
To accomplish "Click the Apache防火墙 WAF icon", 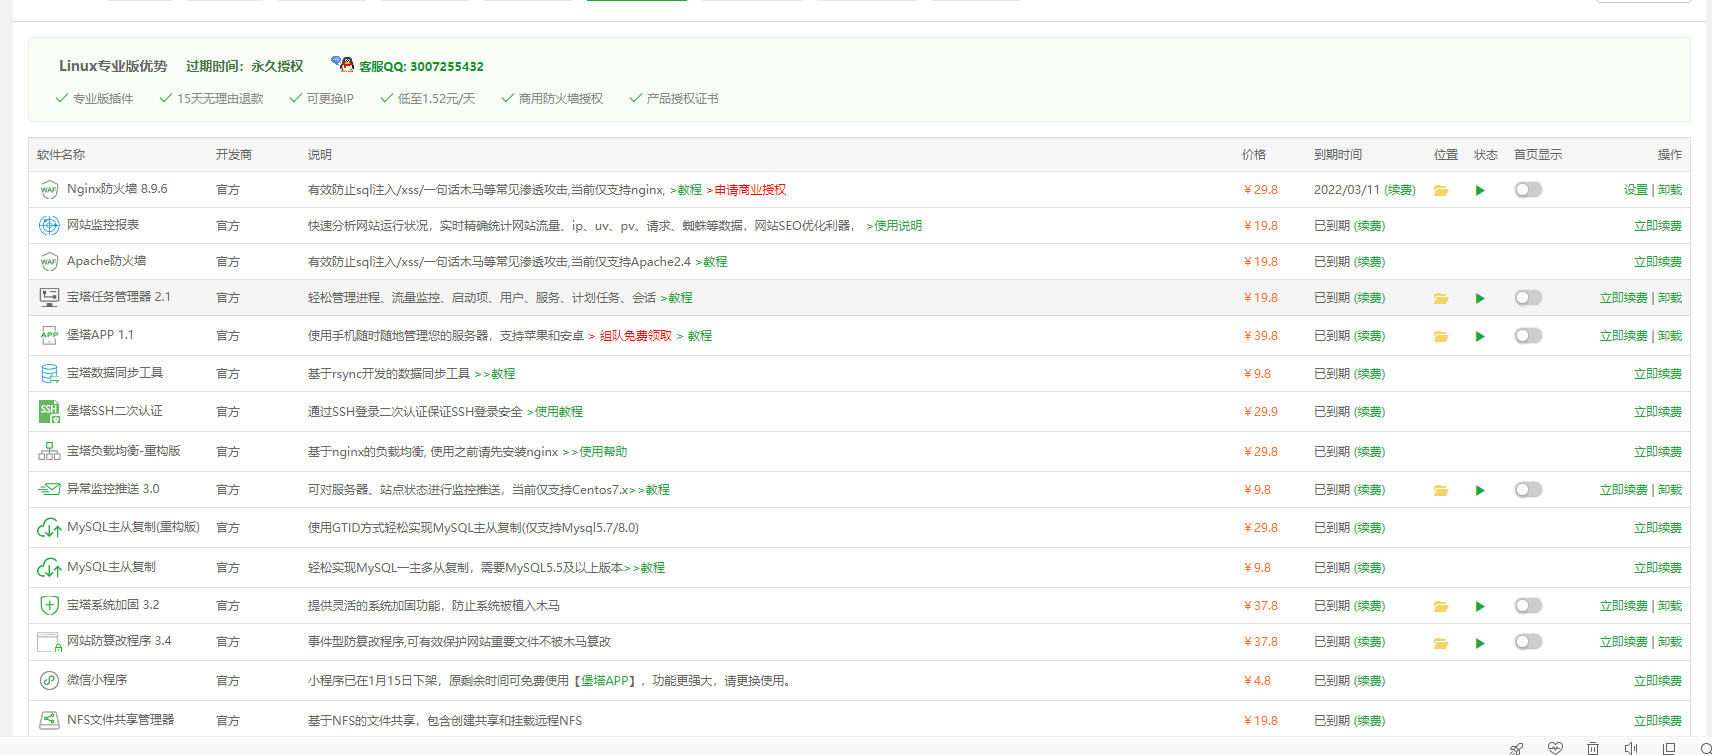I will point(49,262).
